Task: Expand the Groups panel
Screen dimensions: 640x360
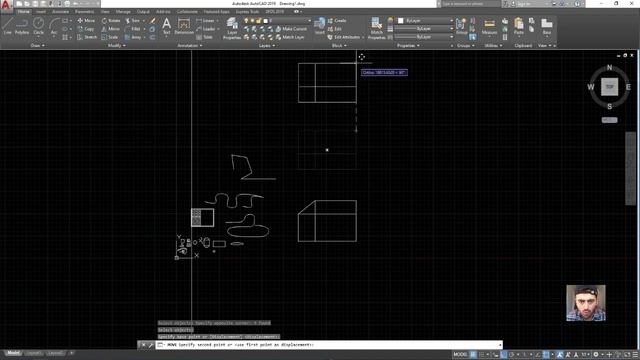Action: (466, 46)
